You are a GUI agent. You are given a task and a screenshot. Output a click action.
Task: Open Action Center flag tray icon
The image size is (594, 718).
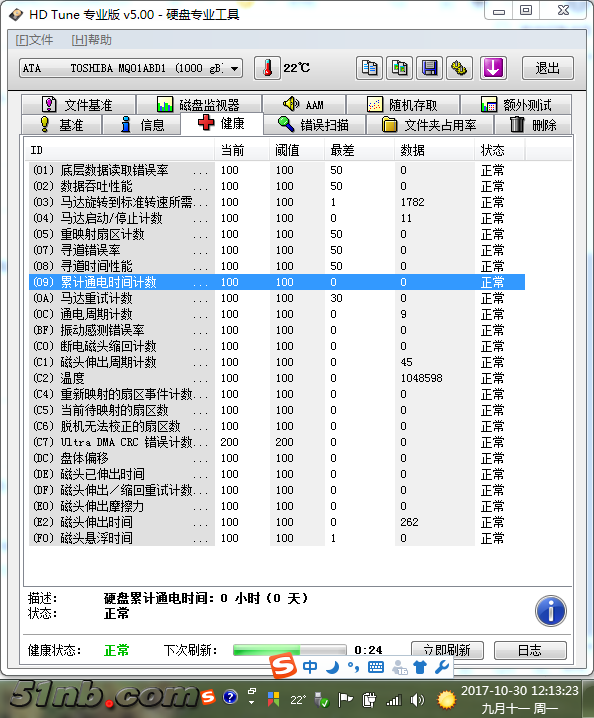[345, 700]
